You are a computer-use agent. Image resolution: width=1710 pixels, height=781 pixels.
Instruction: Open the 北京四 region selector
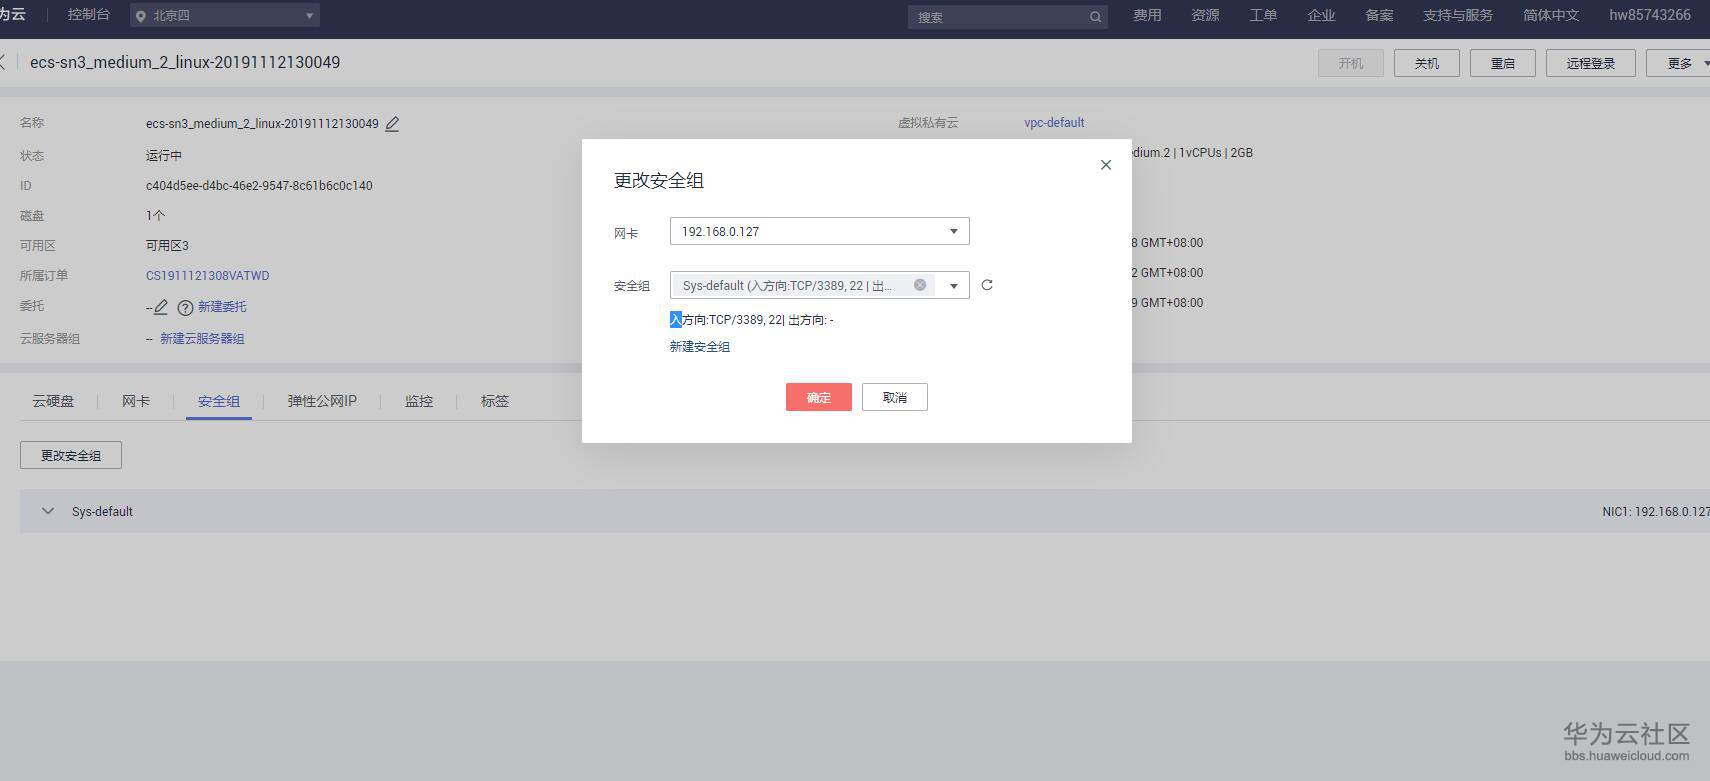225,16
